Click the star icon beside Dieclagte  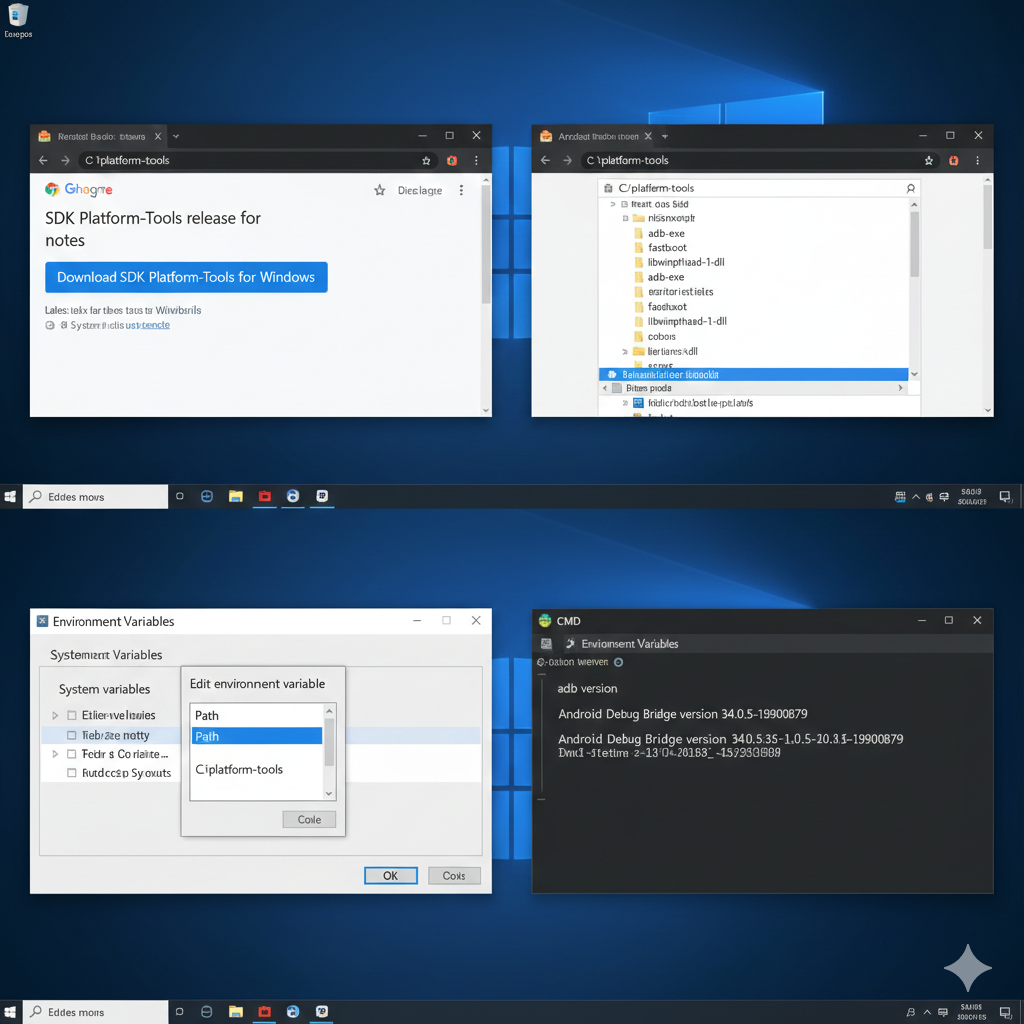click(379, 190)
